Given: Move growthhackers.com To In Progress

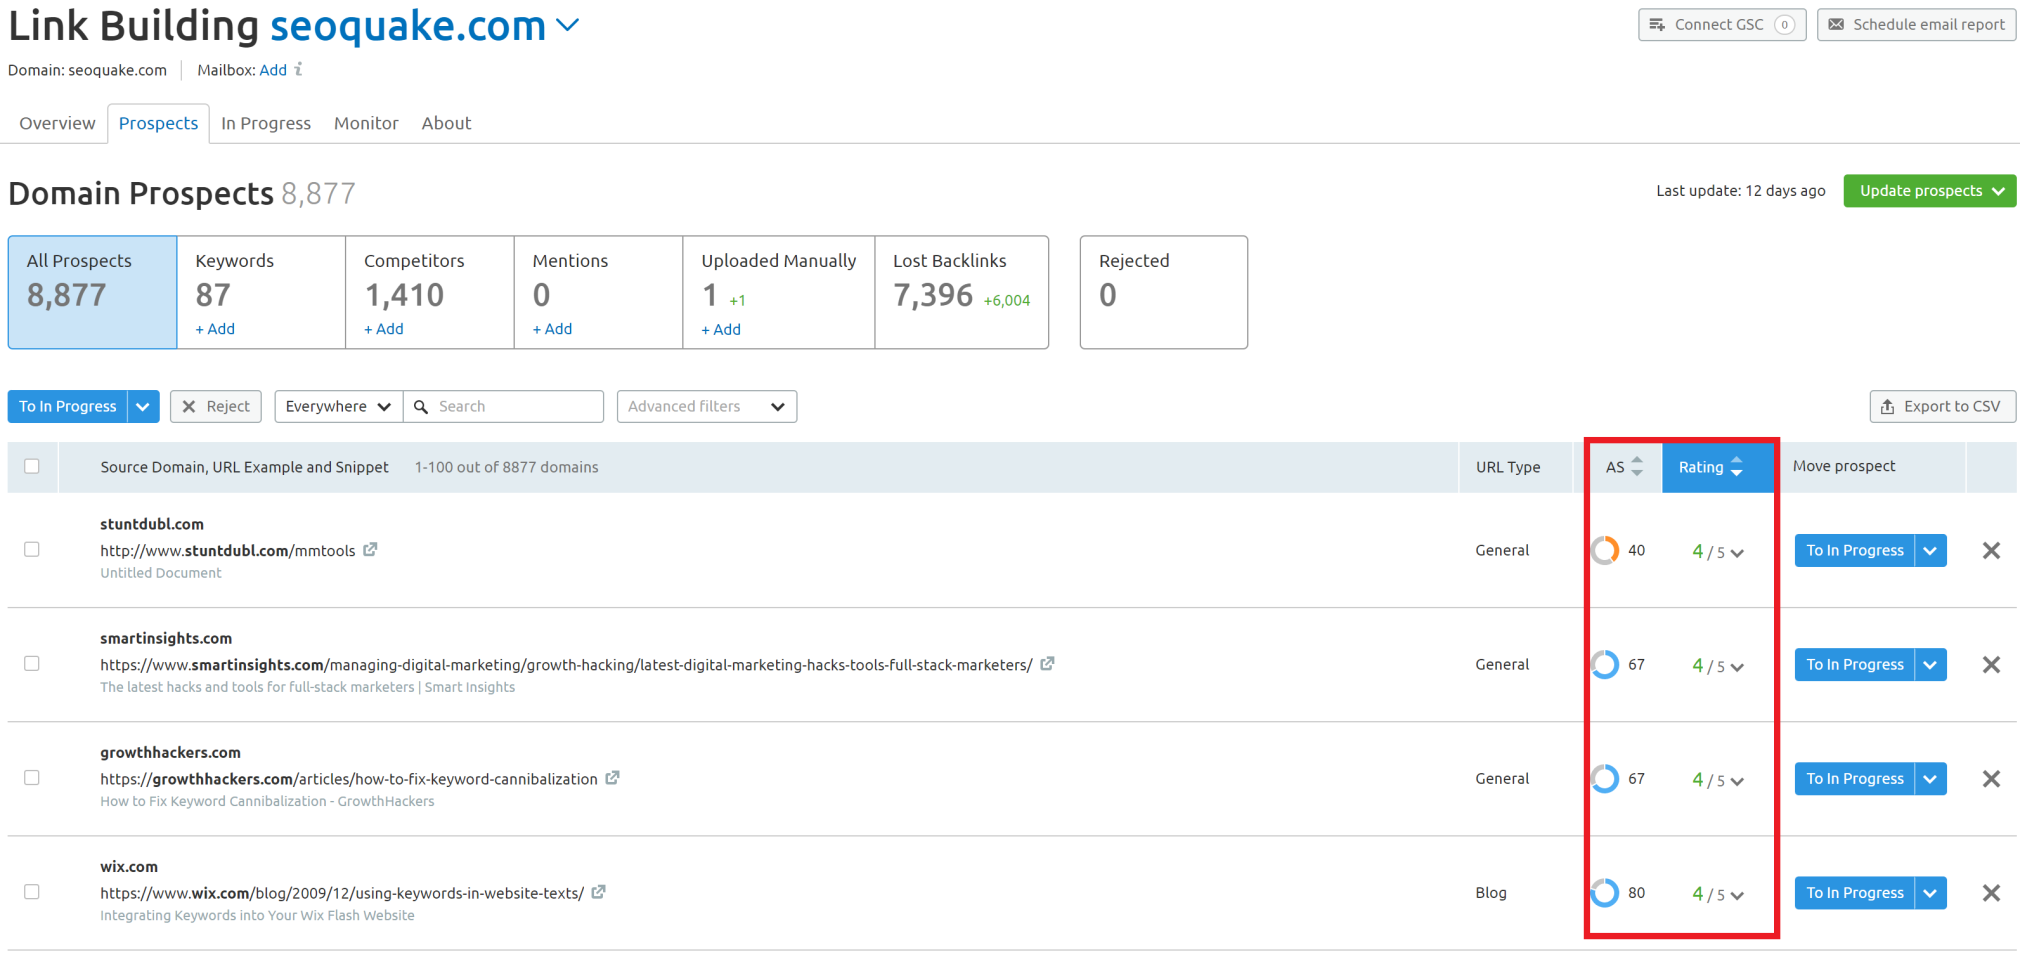Looking at the screenshot, I should (x=1855, y=778).
